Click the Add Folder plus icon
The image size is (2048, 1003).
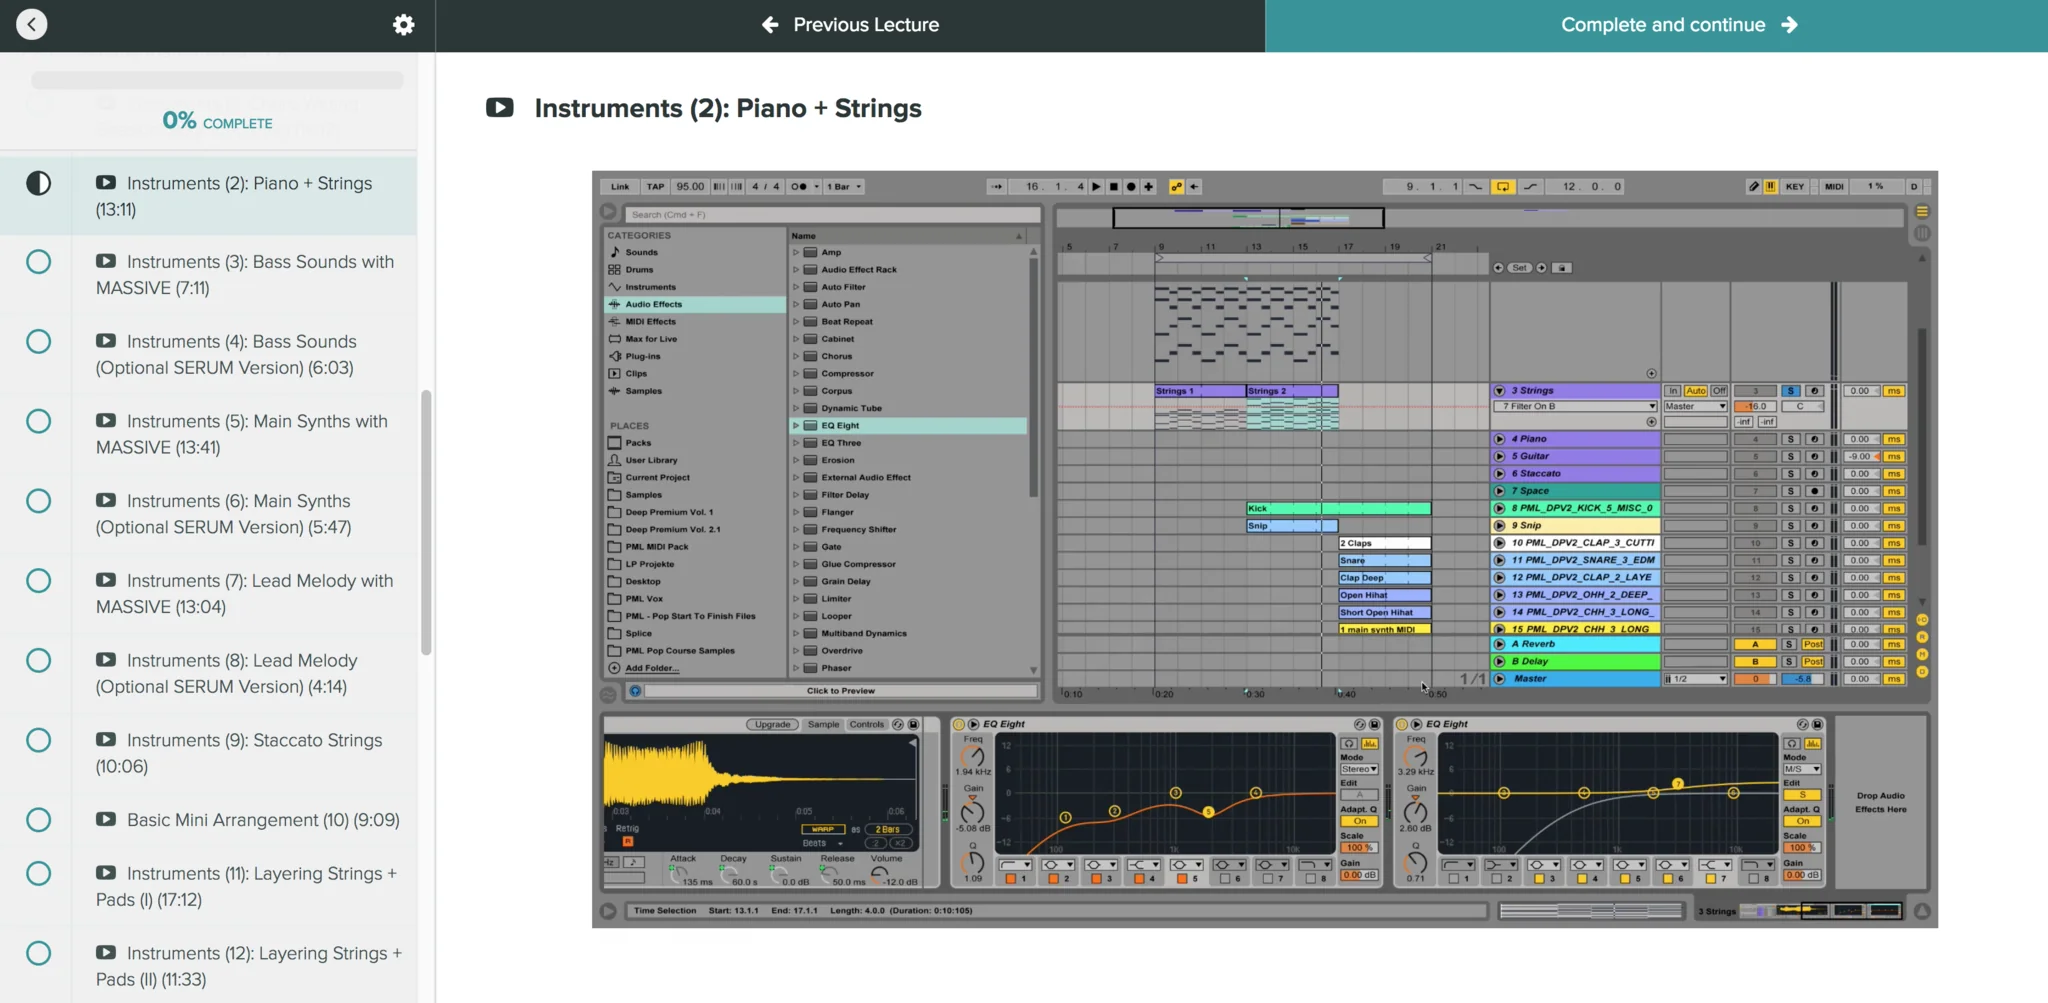(614, 668)
